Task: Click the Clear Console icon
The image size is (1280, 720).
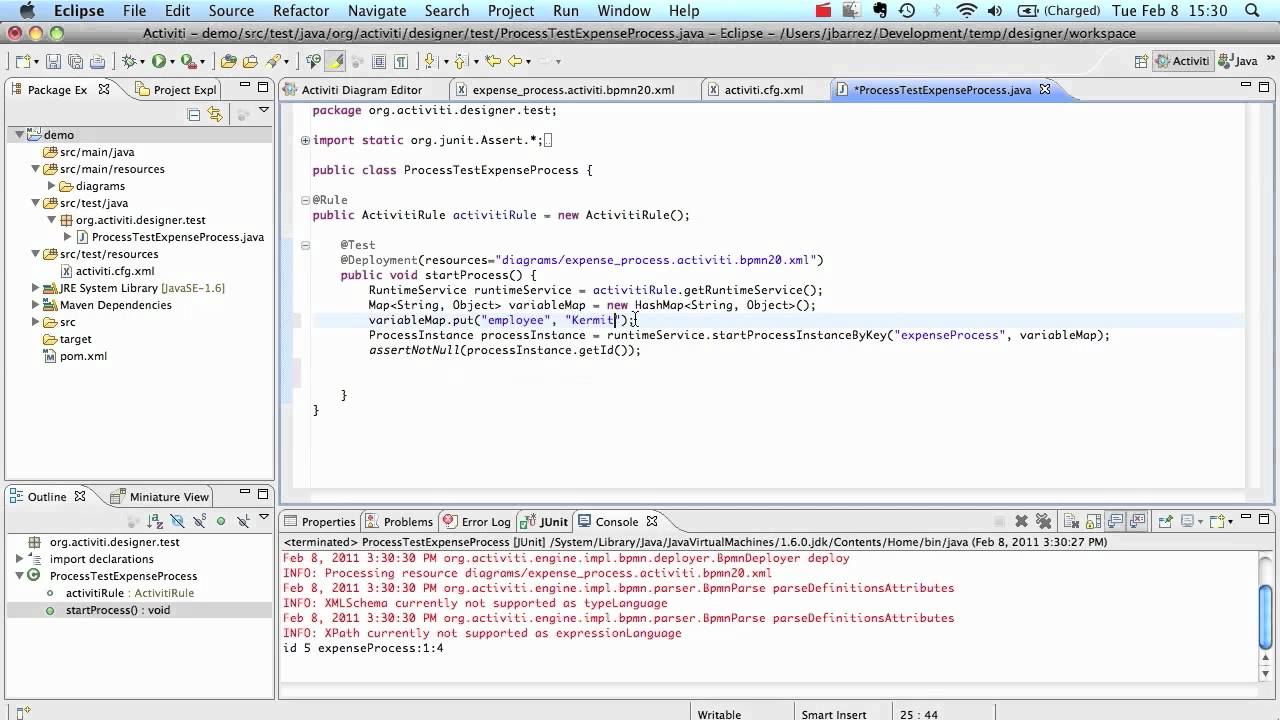Action: [1071, 521]
